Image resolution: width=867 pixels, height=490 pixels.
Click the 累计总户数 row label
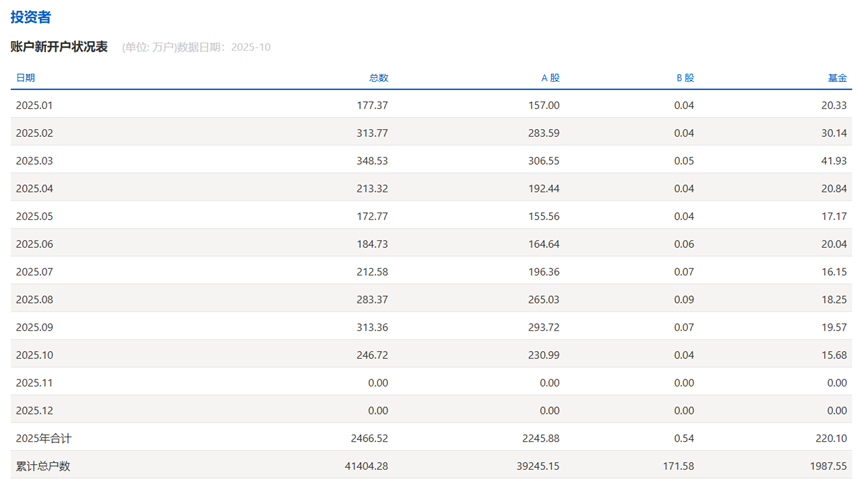click(44, 466)
